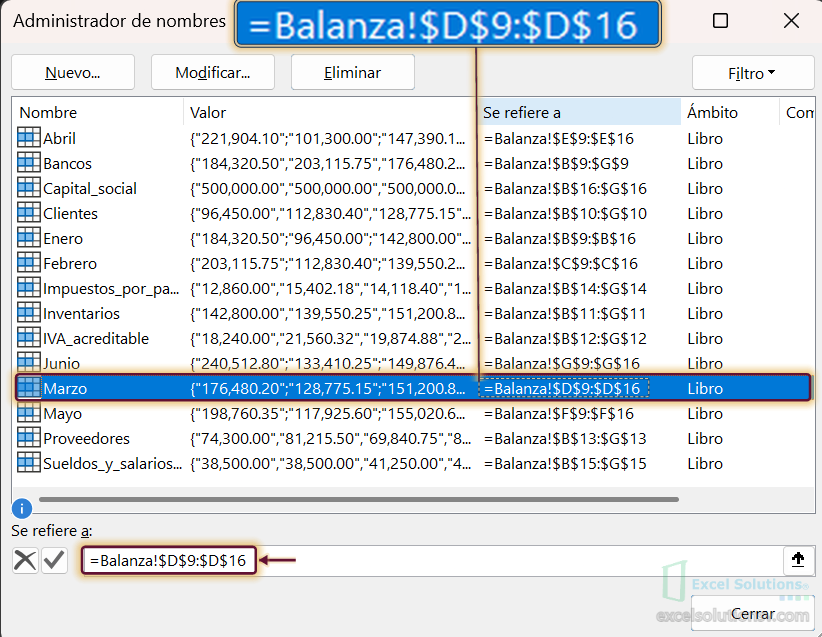
Task: Select the Proveedores name row
Action: [x=413, y=438]
